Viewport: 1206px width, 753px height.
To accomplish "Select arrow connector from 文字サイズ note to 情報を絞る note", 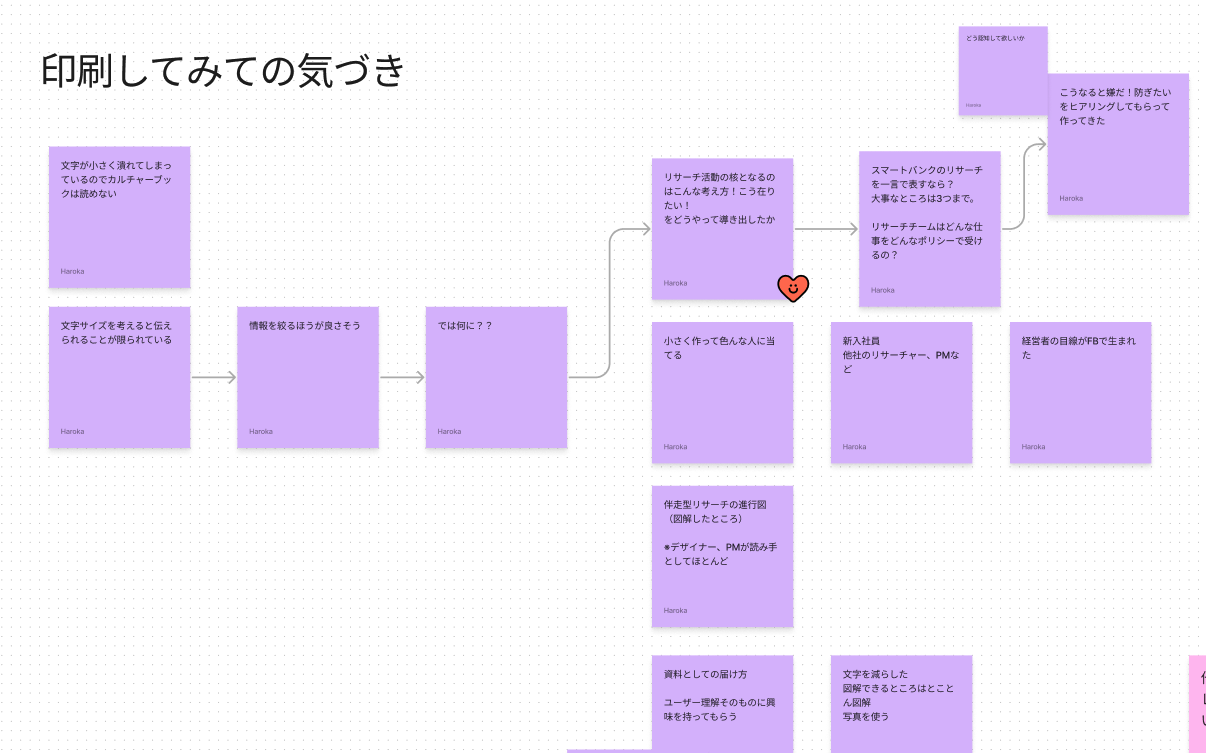I will pyautogui.click(x=214, y=377).
